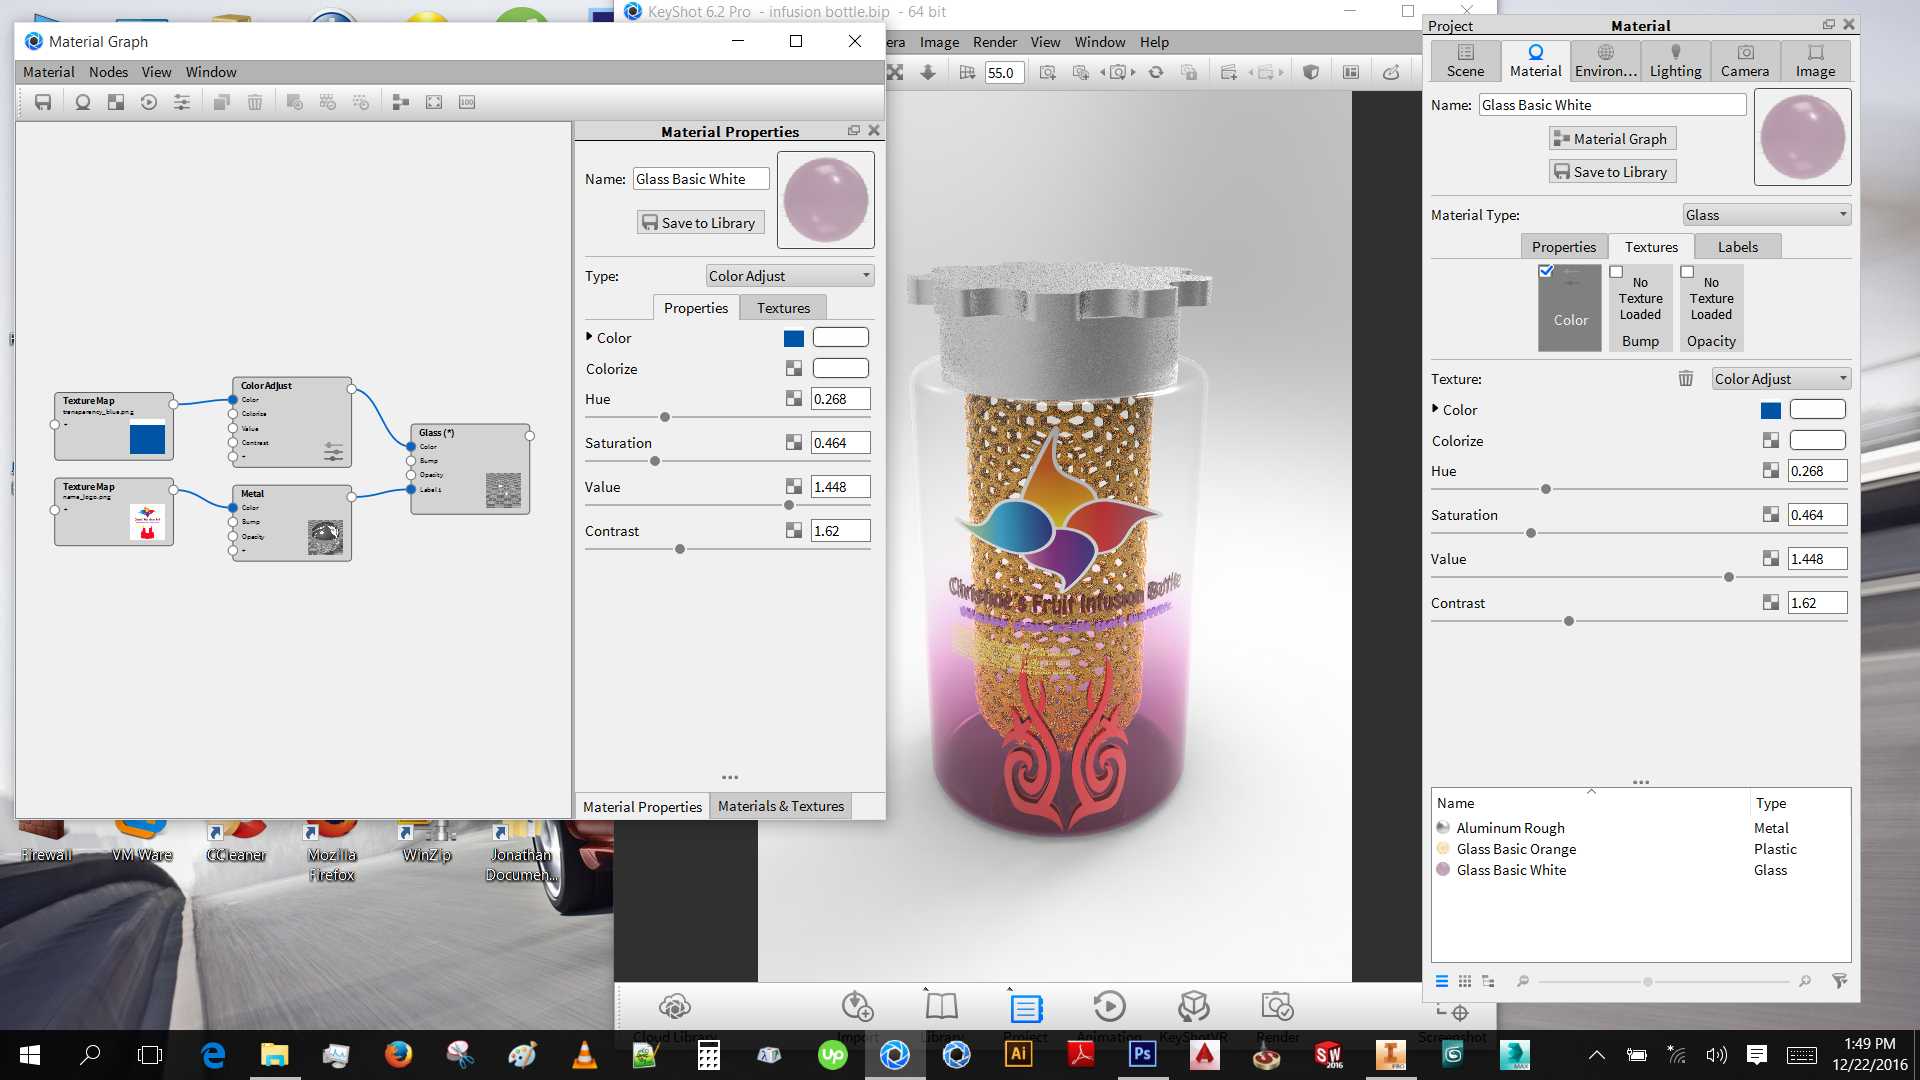Click the sliders settings icon in Material Graph toolbar
Image resolution: width=1920 pixels, height=1080 pixels.
coord(182,102)
